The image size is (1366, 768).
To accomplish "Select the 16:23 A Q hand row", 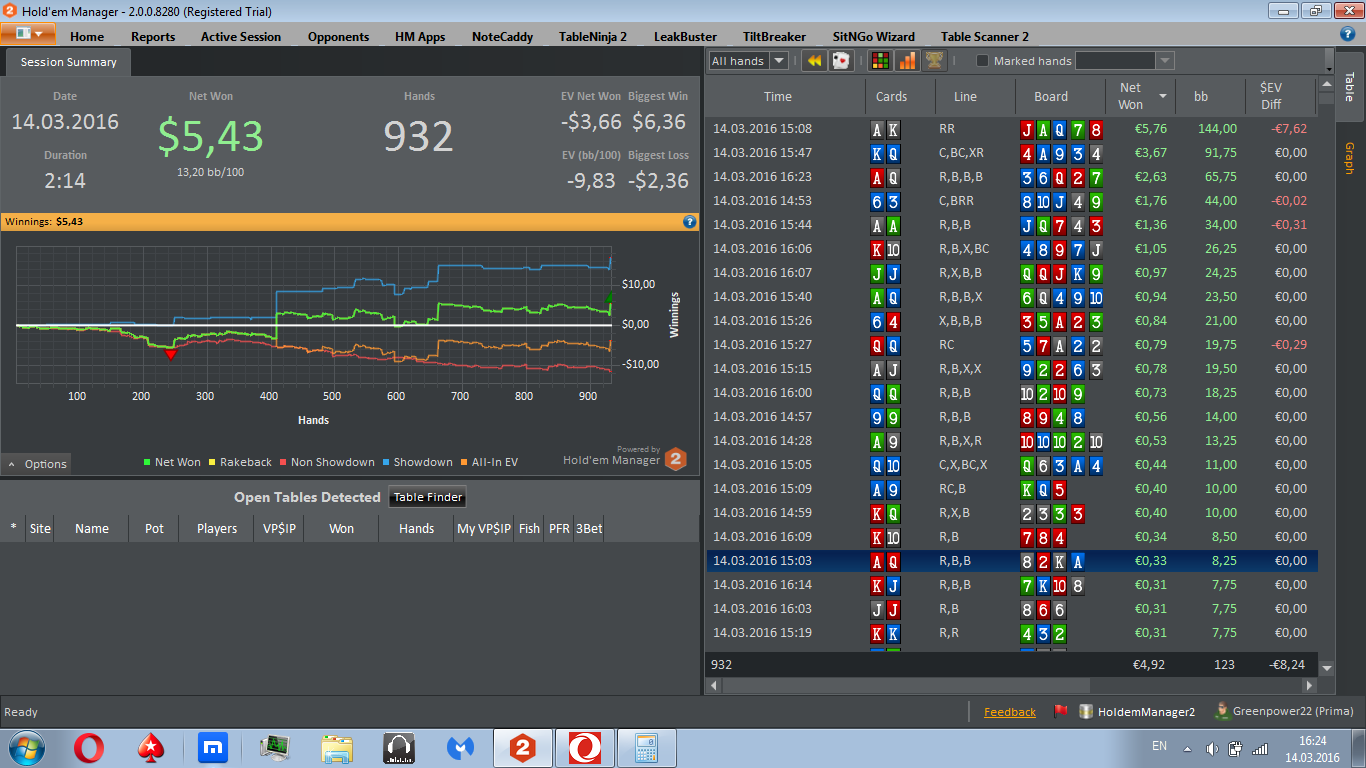I will [x=1012, y=177].
